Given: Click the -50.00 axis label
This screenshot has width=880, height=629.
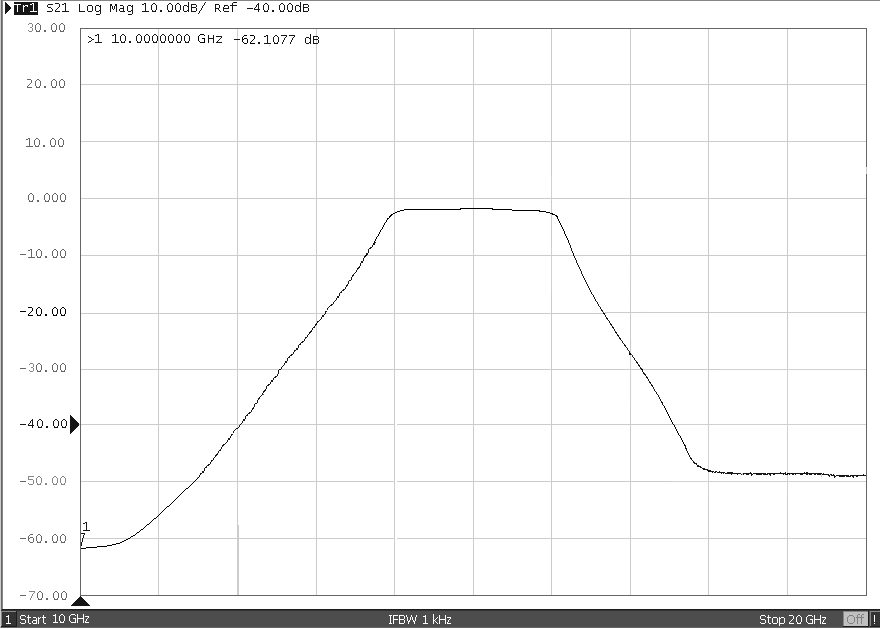Looking at the screenshot, I should 43,481.
